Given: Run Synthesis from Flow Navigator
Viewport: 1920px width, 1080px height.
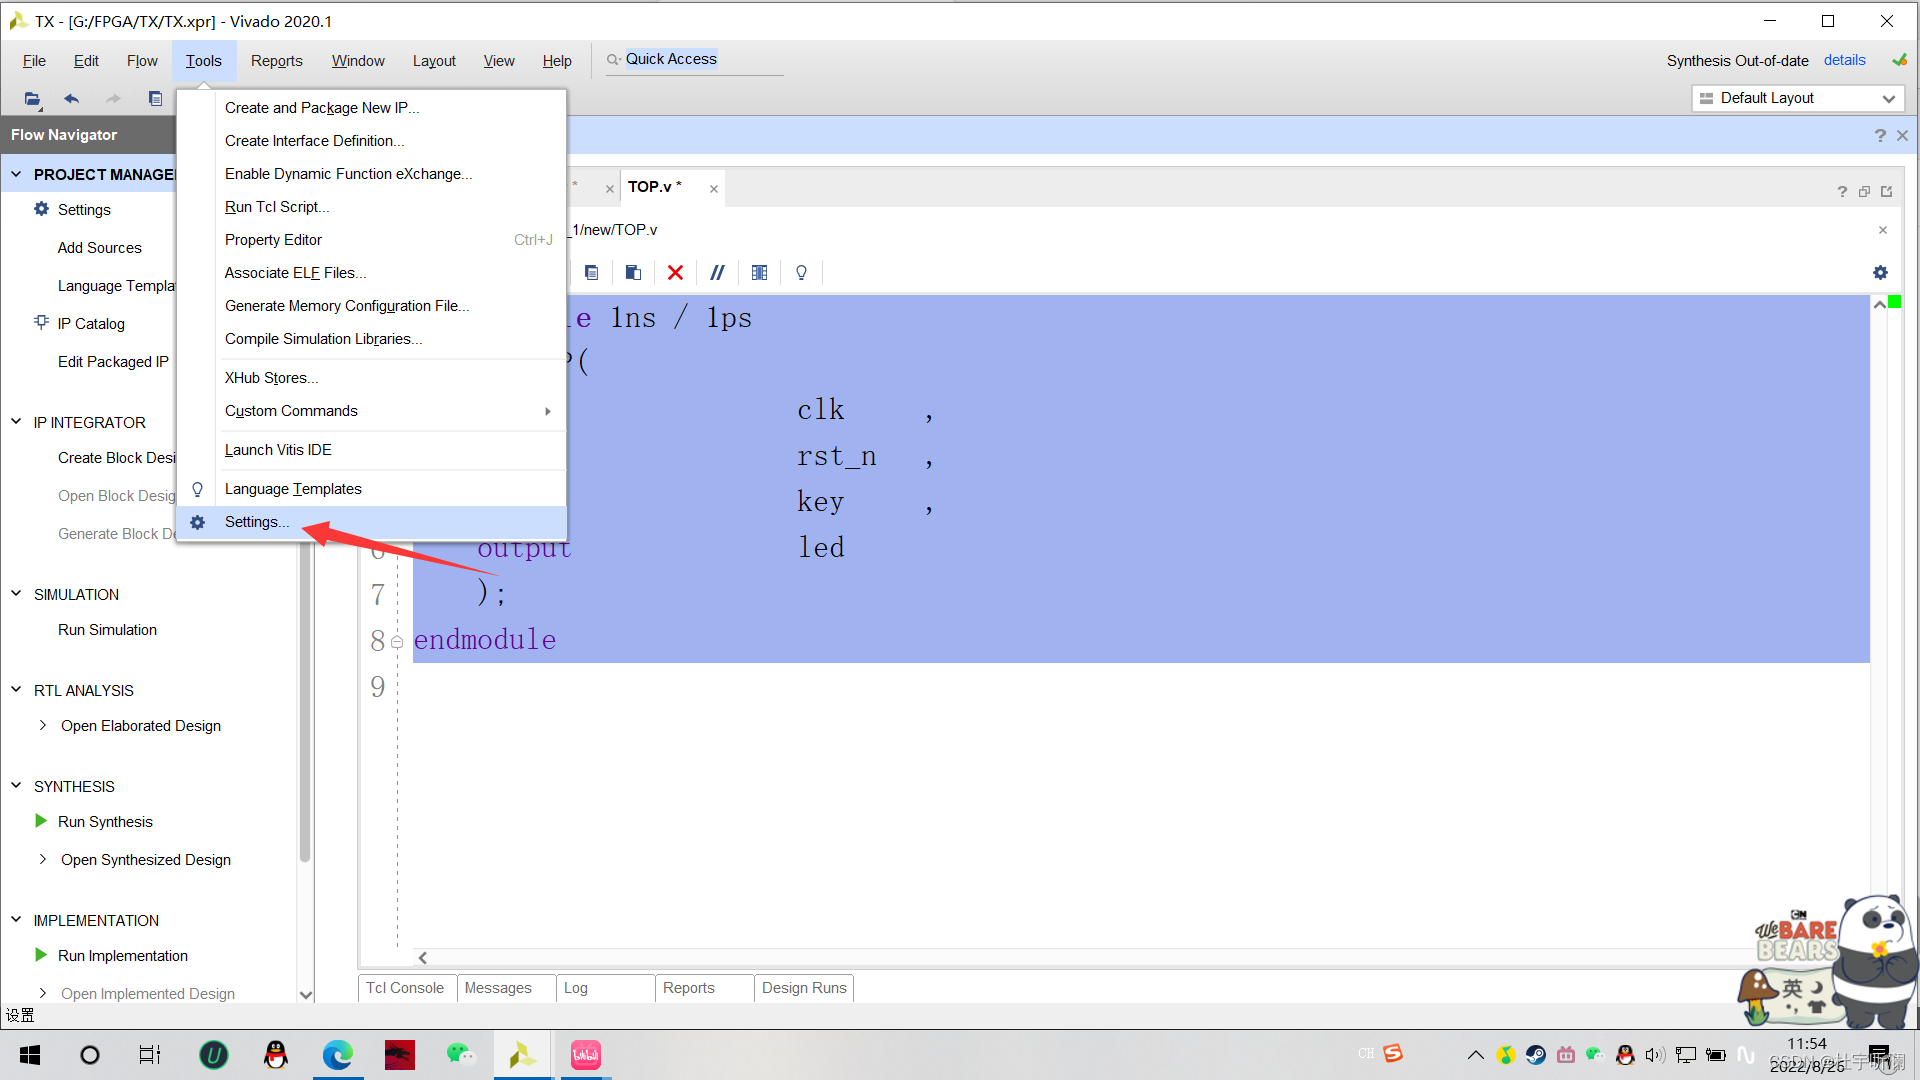Looking at the screenshot, I should [x=105, y=821].
